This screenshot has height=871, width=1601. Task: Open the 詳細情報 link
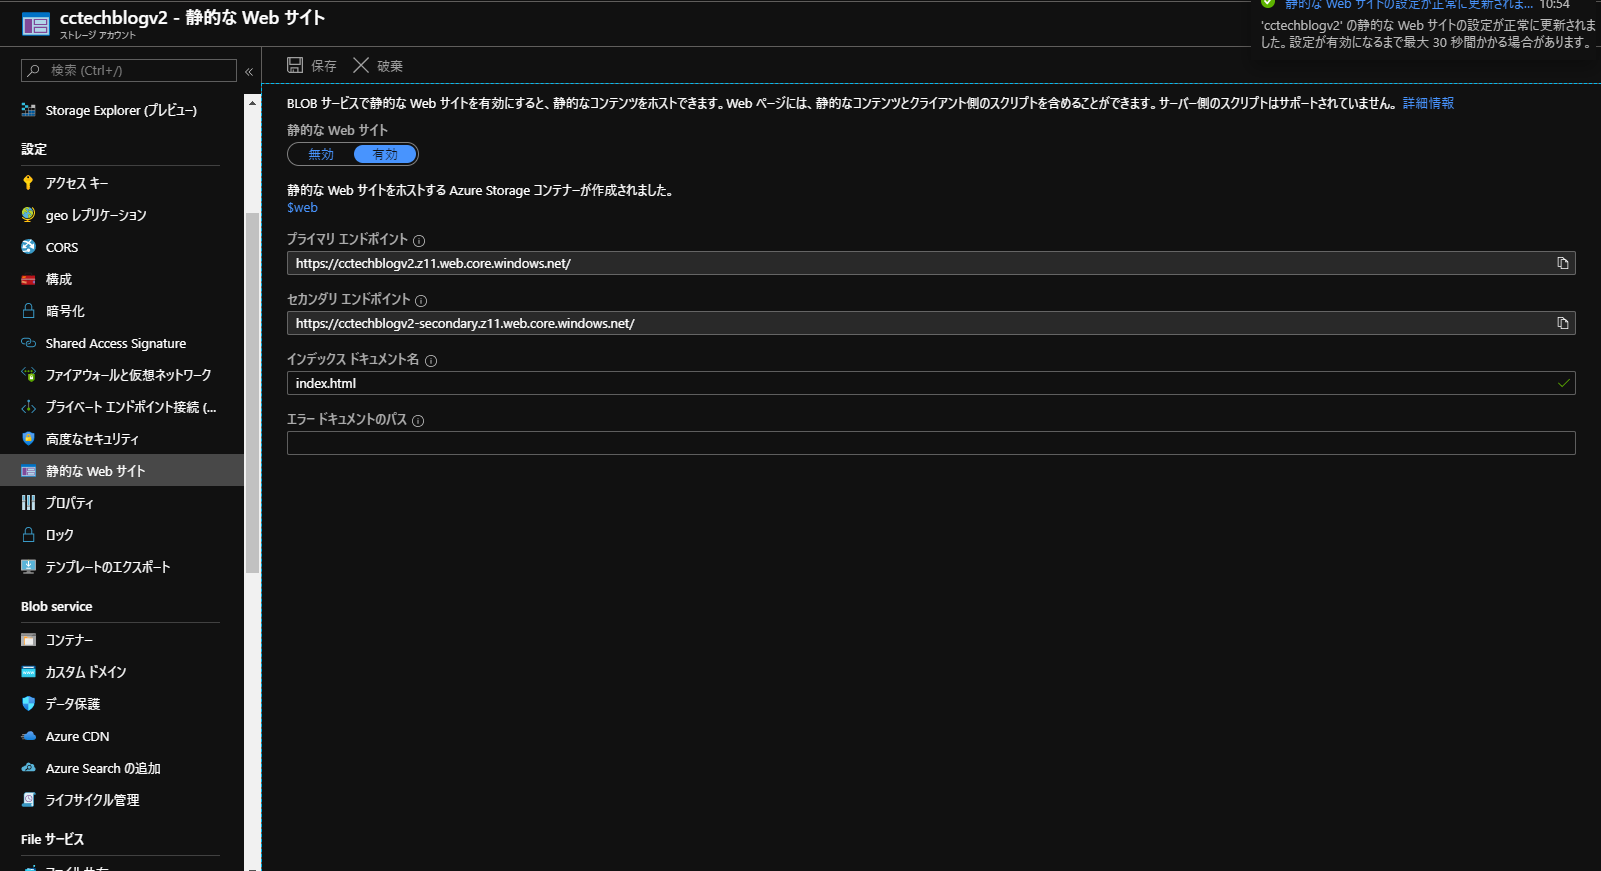pos(1428,103)
